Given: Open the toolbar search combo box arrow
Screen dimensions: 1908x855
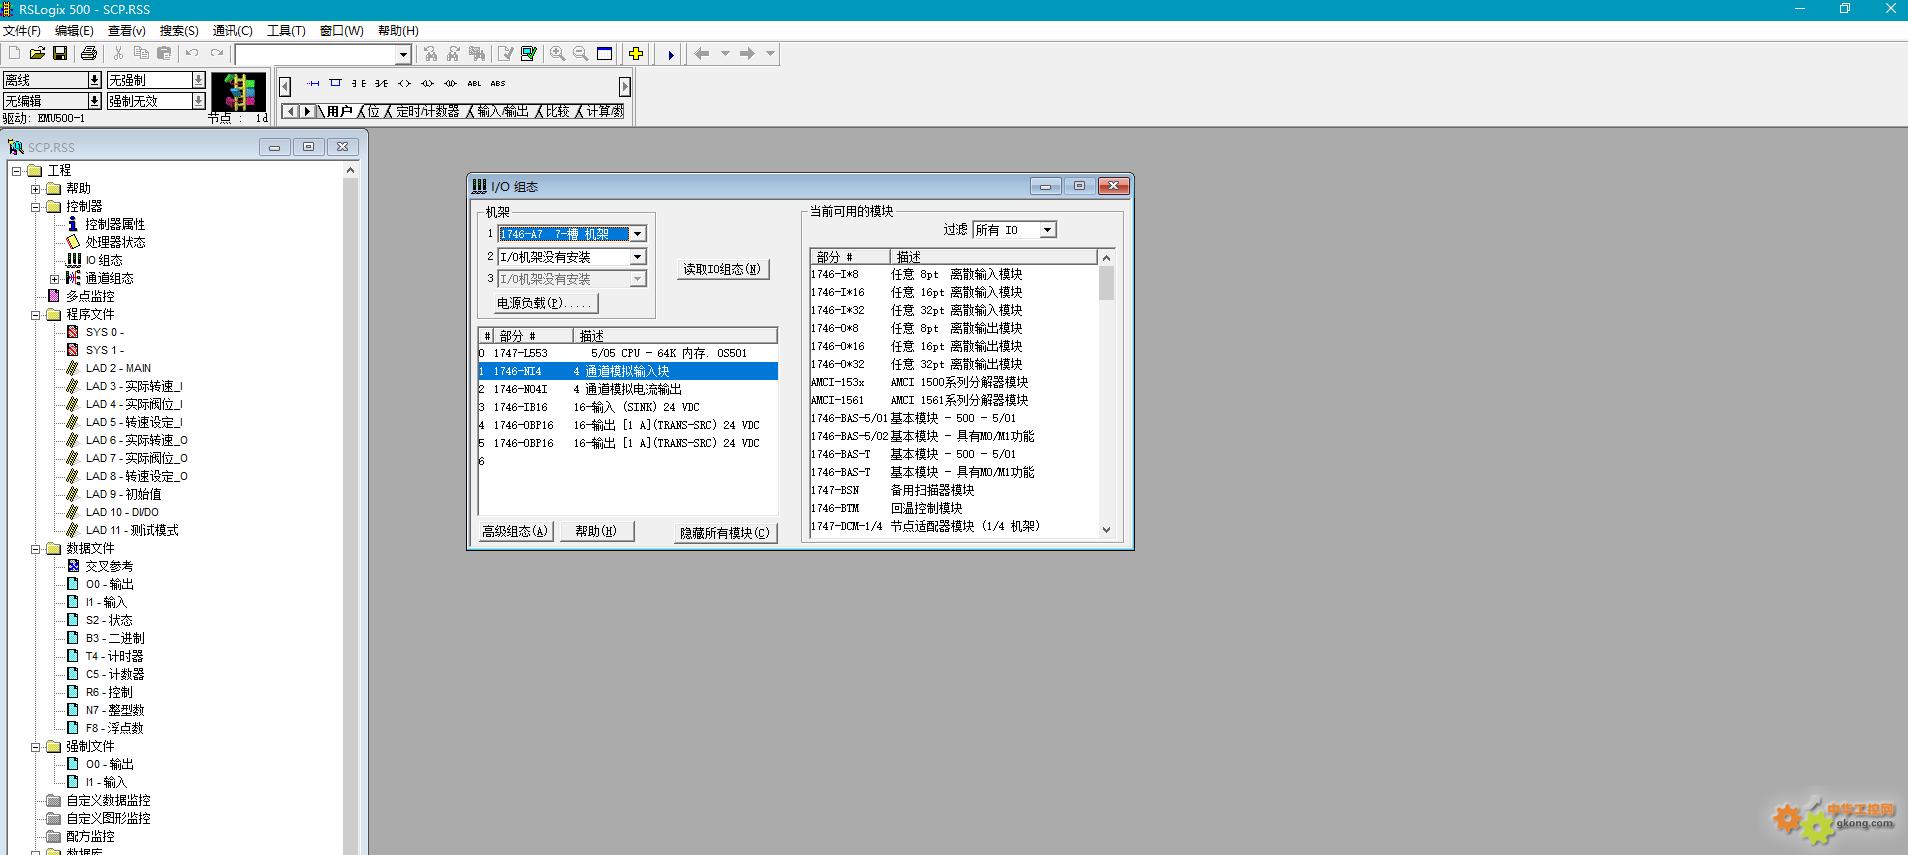Looking at the screenshot, I should point(403,54).
